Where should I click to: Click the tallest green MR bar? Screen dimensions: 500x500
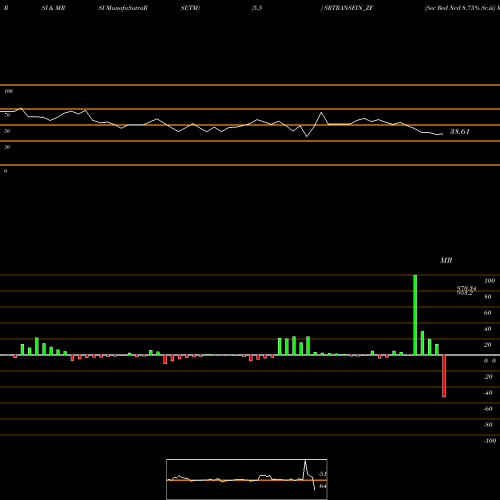[x=415, y=315]
